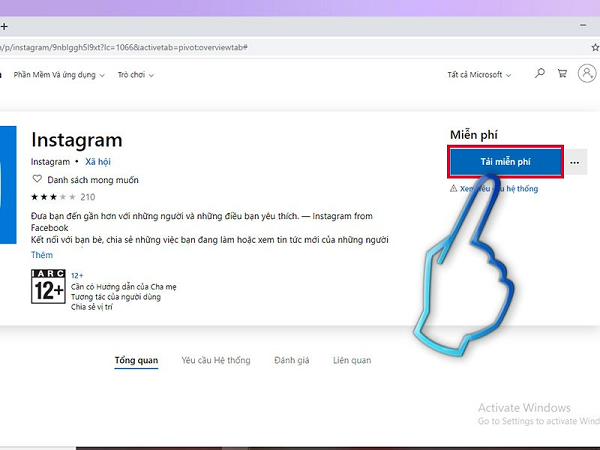Click the 12+ rating link
The image size is (600, 450).
(x=77, y=276)
